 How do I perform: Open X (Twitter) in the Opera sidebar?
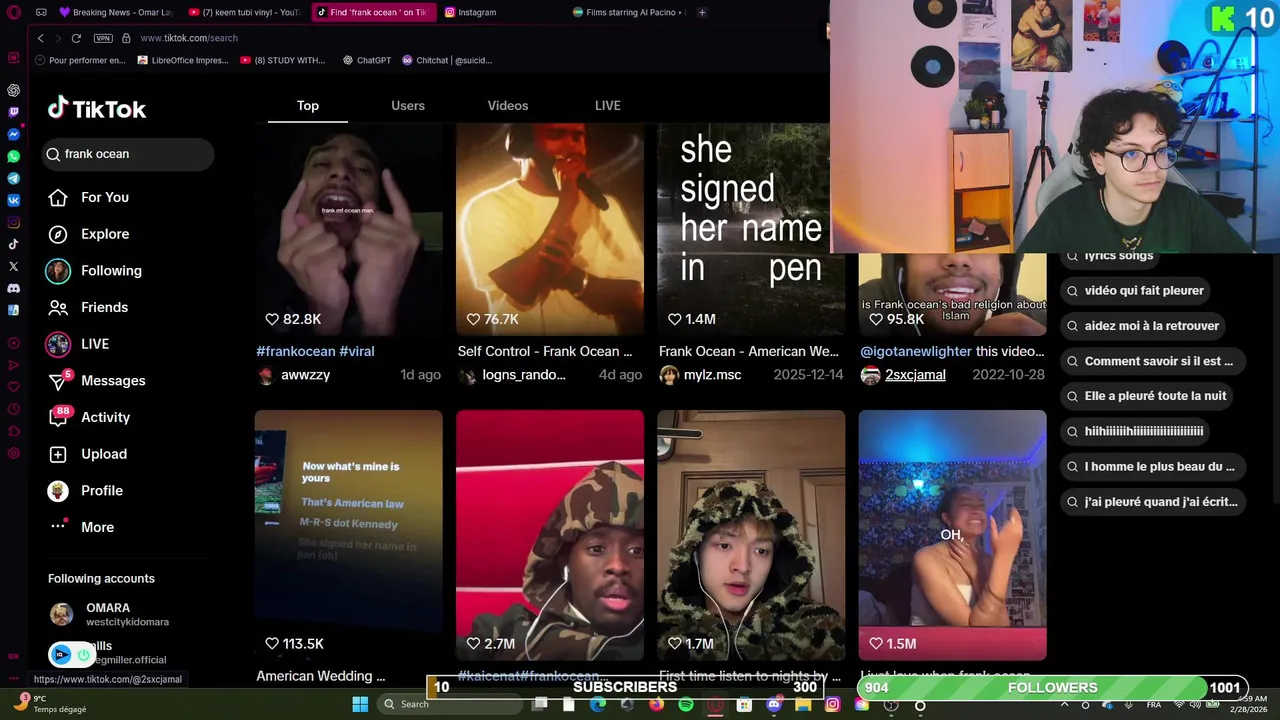click(x=13, y=266)
